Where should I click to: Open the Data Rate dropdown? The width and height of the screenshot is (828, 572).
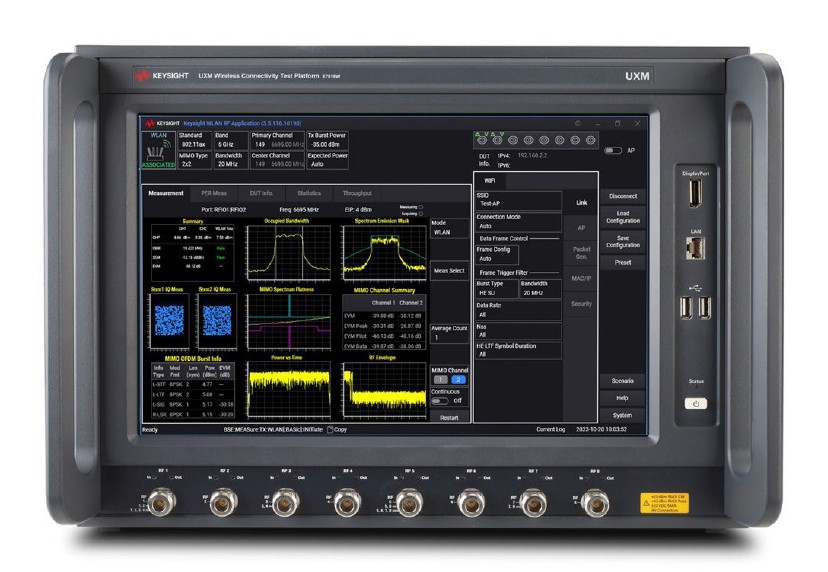[518, 310]
